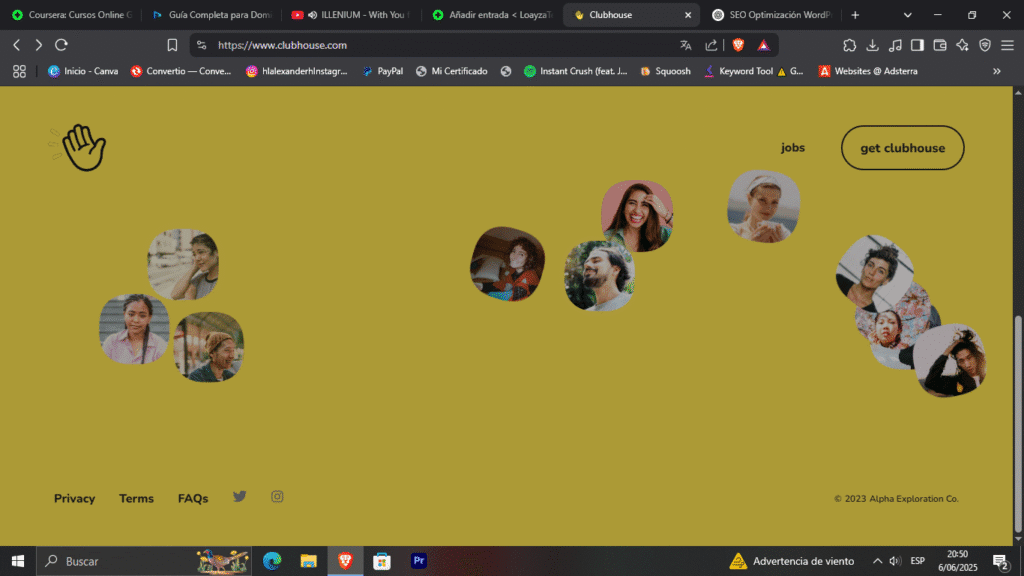Screen dimensions: 1024x576
Task: Open the Websites @ Adsterra bookmark
Action: [868, 71]
